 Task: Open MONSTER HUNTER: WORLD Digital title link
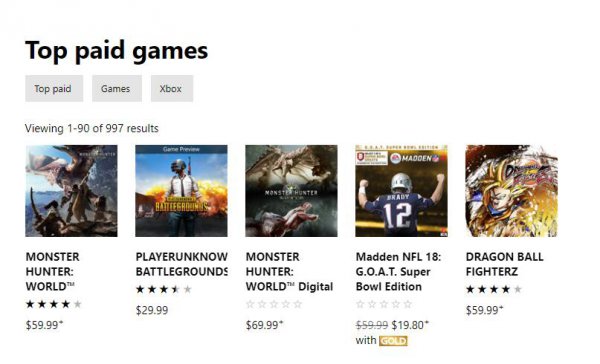coord(289,271)
